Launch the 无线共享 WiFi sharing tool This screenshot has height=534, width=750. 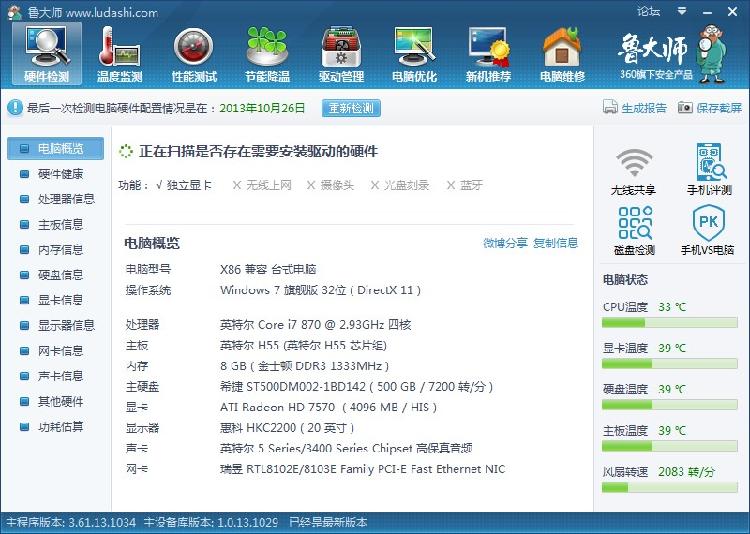pyautogui.click(x=633, y=171)
